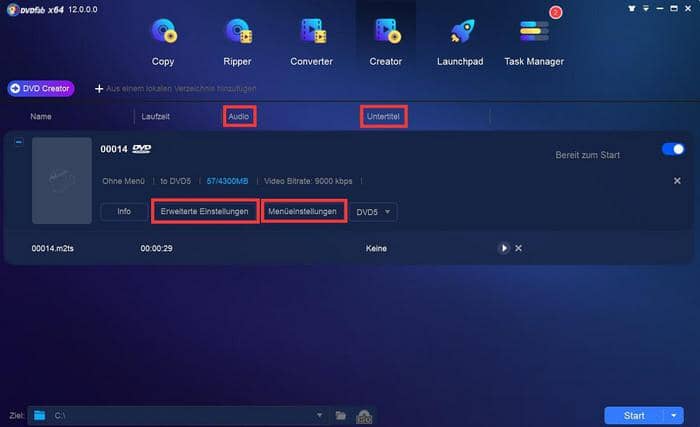Screen dimensions: 700x427
Task: Expand the DVD5 output size dropdown
Action: click(x=373, y=212)
